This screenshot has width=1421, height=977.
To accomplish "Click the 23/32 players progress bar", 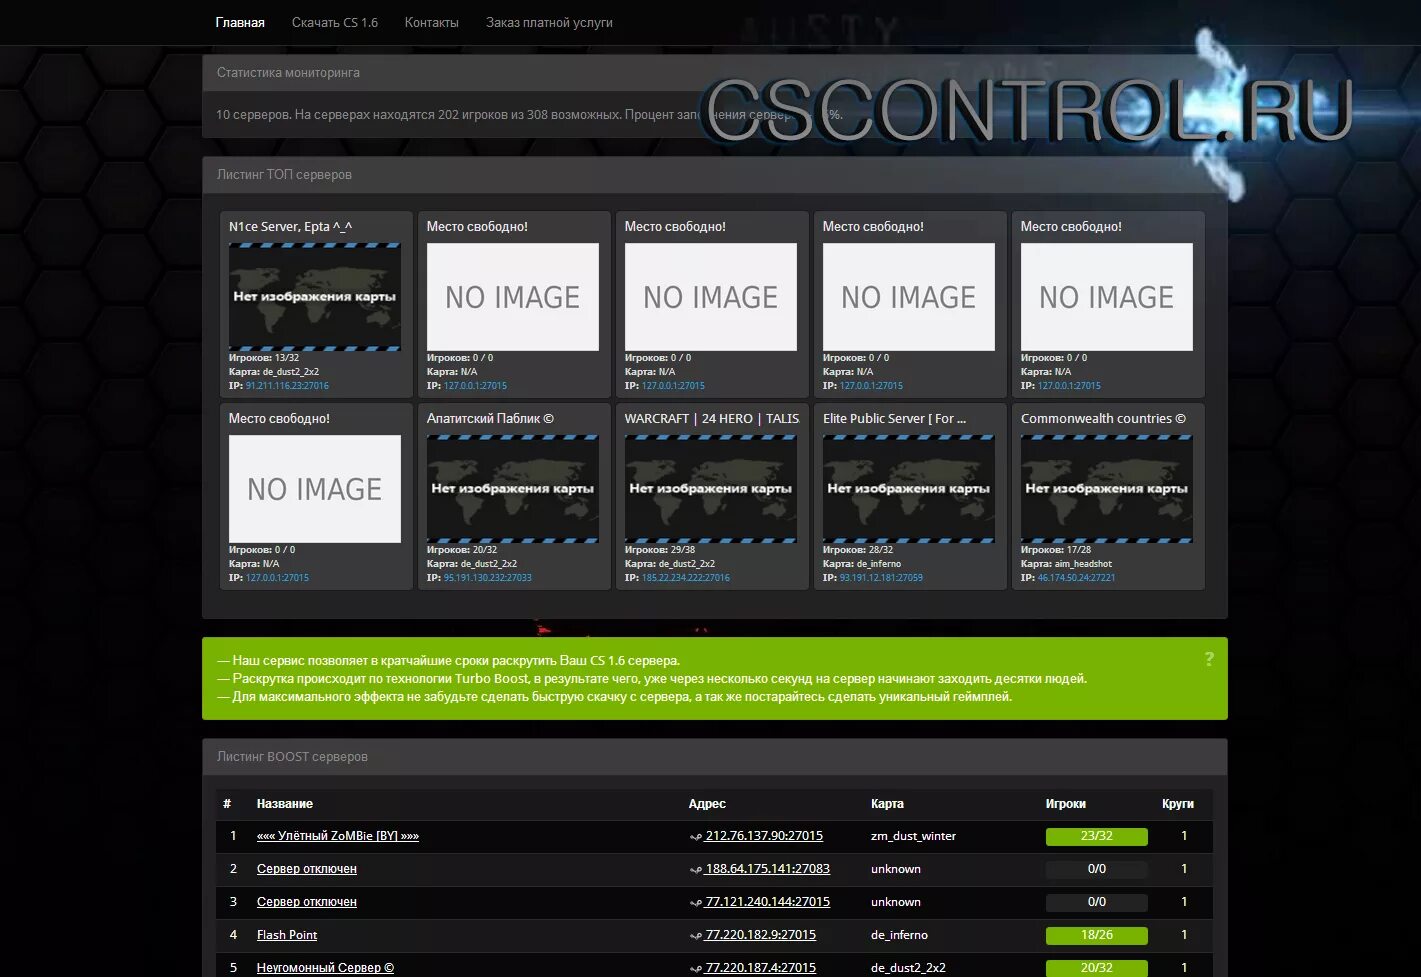I will [x=1097, y=836].
